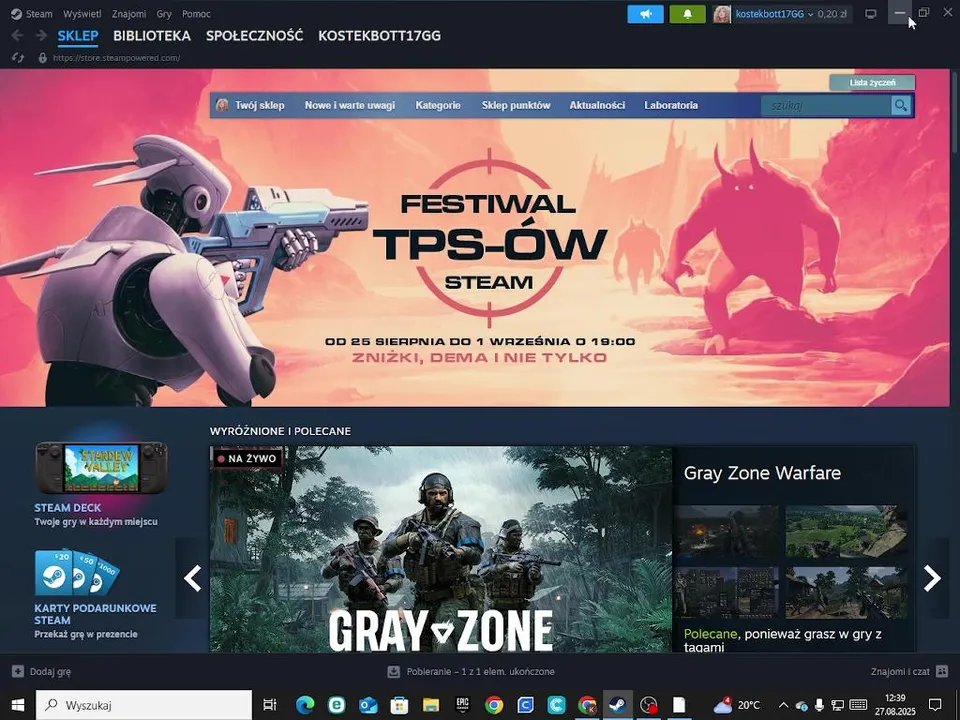Focus the szukaj store search field
The width and height of the screenshot is (960, 720).
826,105
